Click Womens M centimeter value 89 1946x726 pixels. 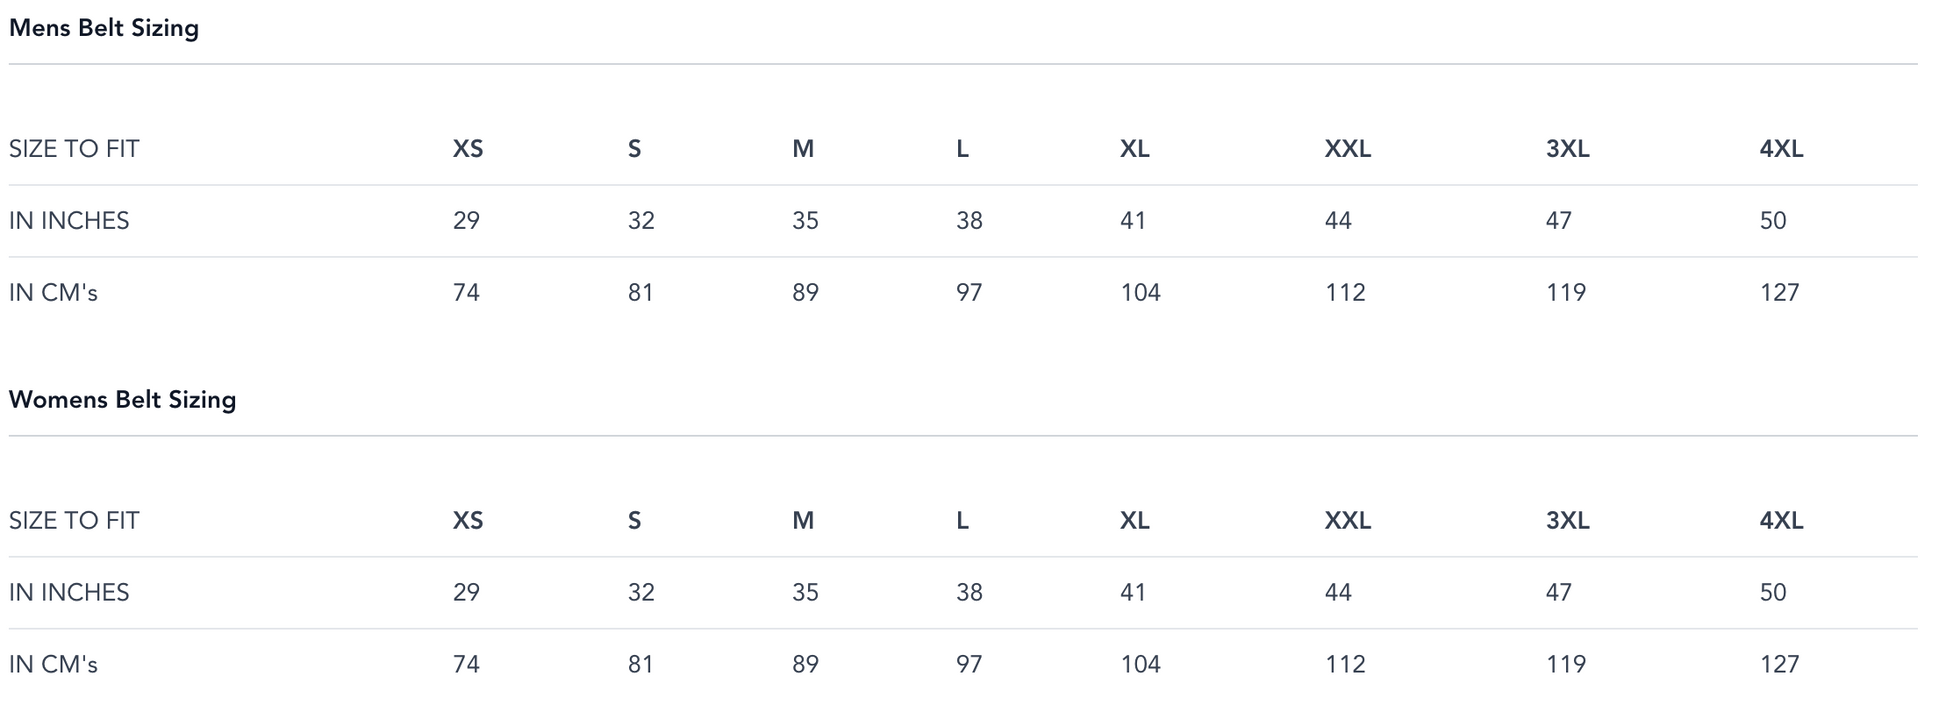click(x=805, y=665)
